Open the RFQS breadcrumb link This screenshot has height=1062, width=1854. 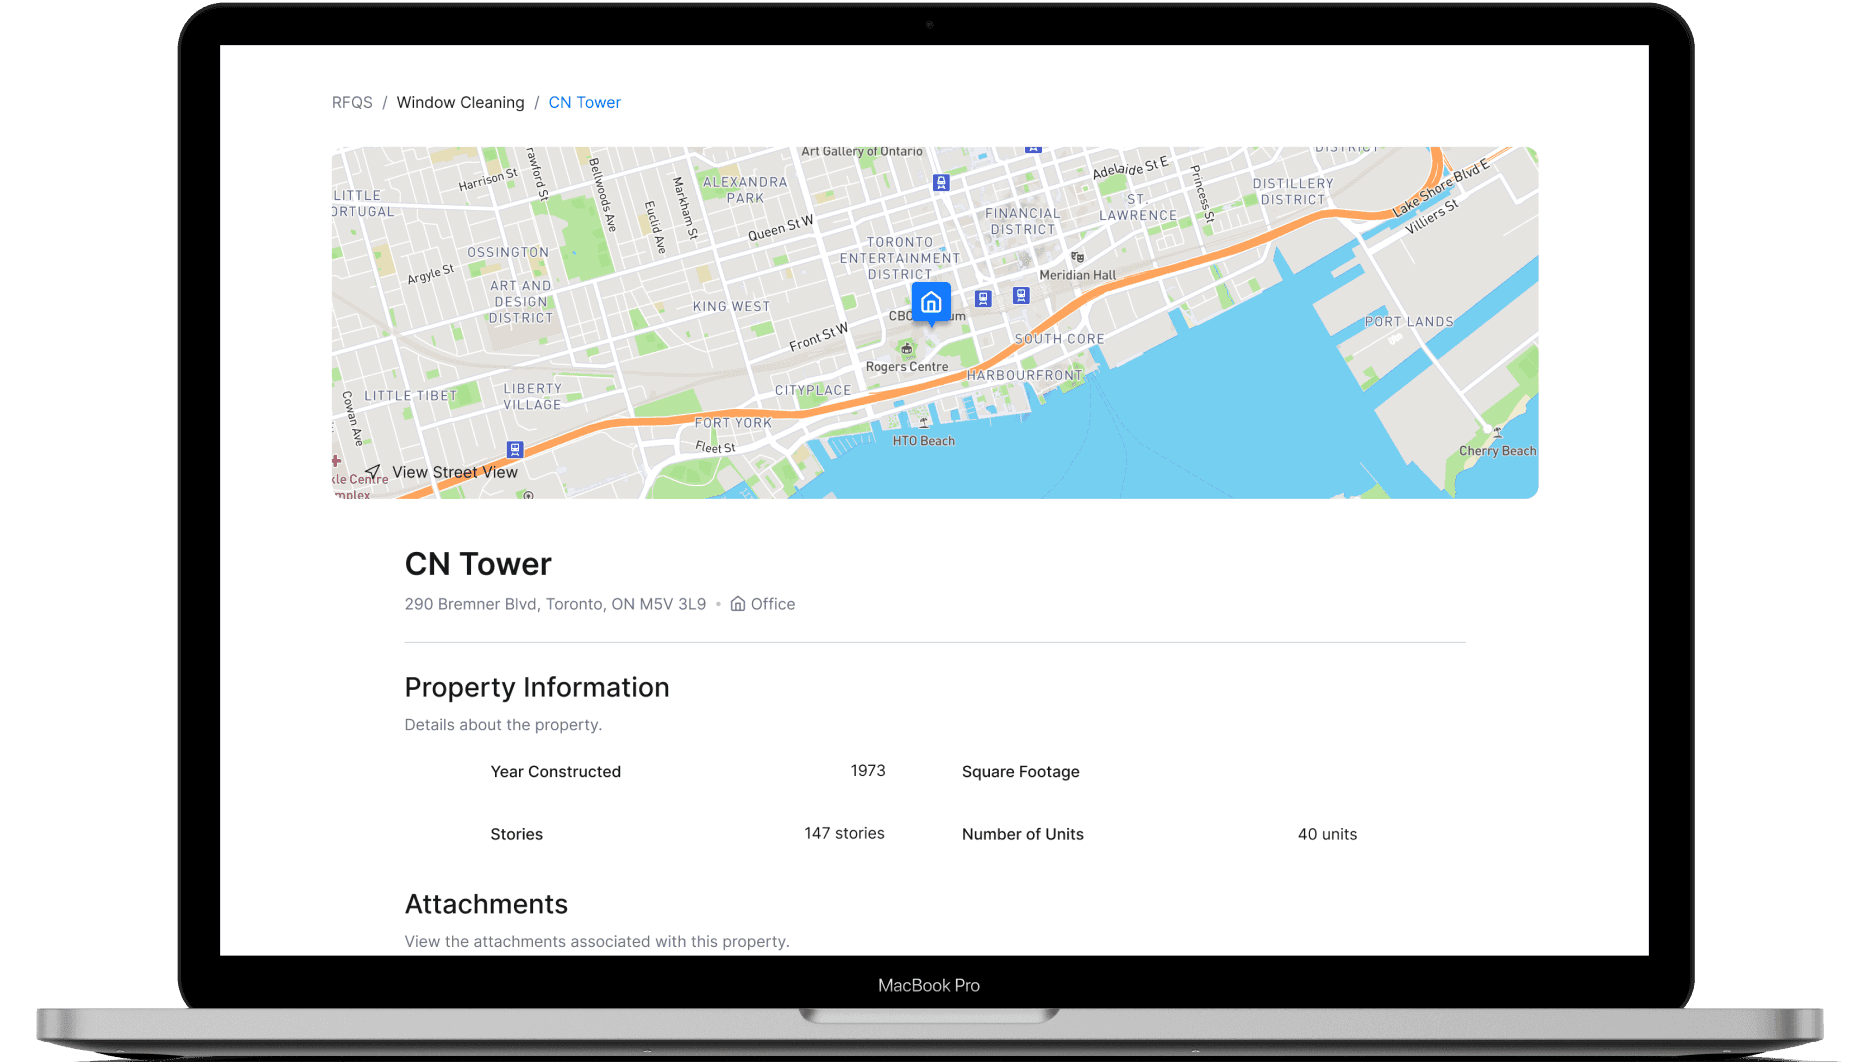(352, 102)
